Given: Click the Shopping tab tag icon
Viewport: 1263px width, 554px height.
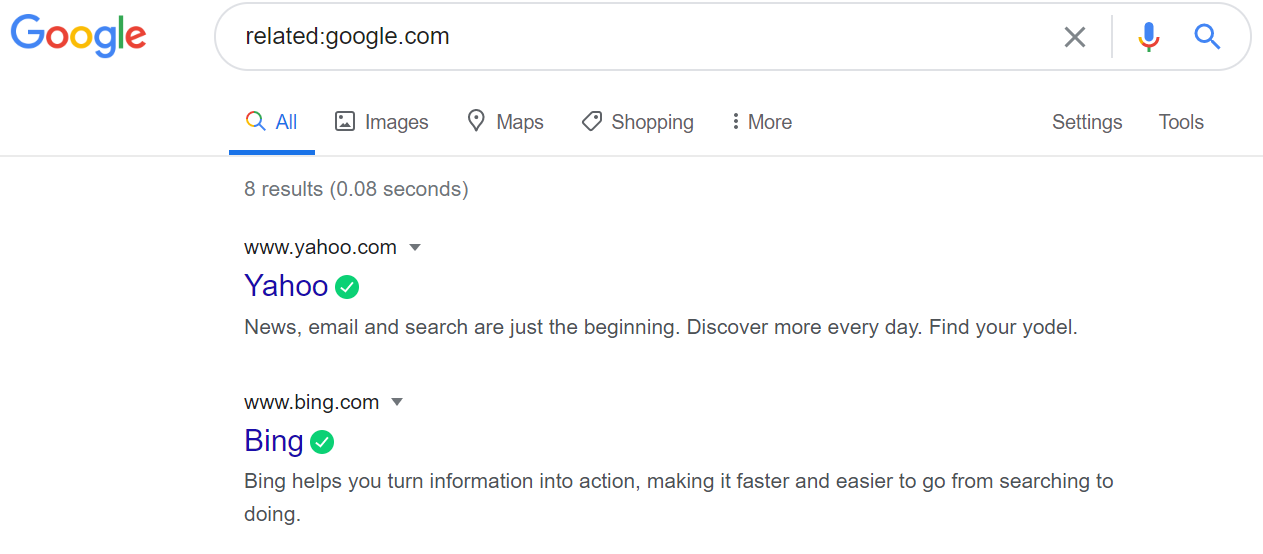Looking at the screenshot, I should point(592,122).
